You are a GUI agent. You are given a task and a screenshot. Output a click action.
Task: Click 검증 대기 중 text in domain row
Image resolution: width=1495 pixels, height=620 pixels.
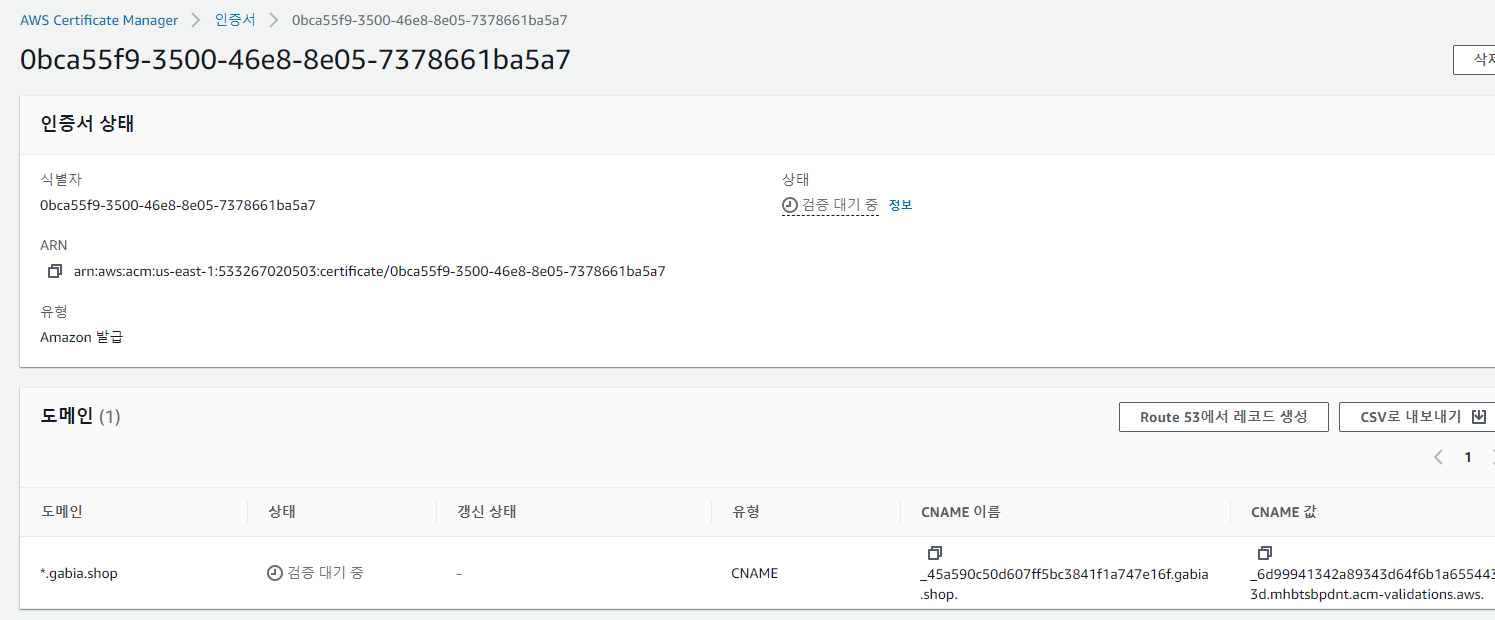coord(326,574)
